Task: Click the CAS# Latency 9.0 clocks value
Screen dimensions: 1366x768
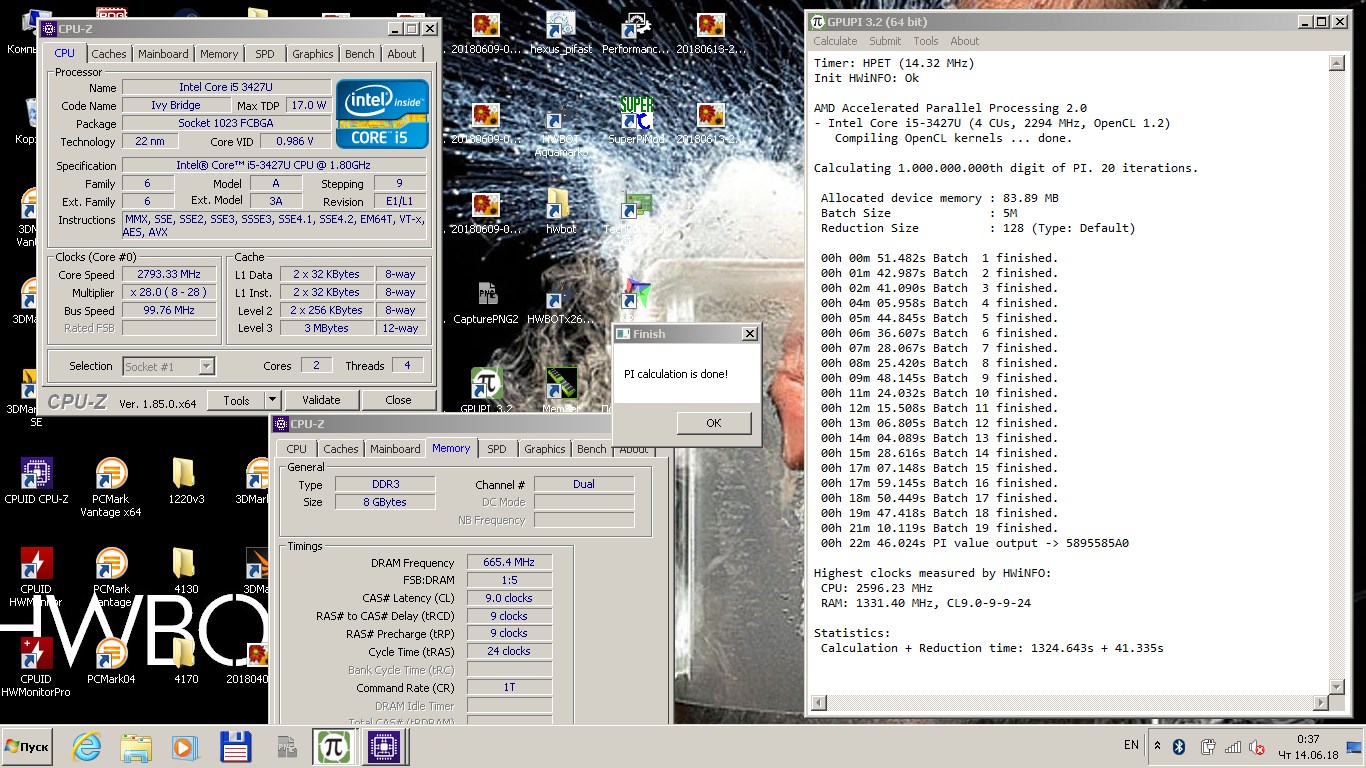Action: [509, 598]
